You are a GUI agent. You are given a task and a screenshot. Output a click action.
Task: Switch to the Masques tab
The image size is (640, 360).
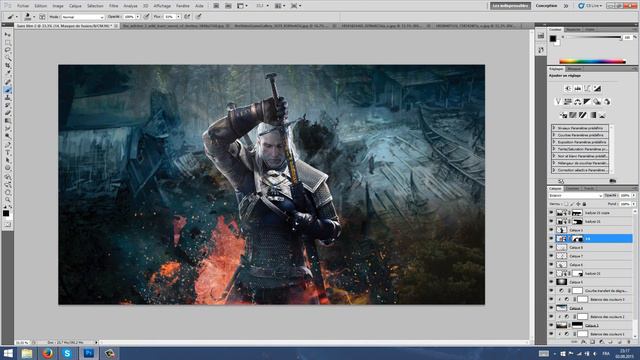[x=574, y=69]
